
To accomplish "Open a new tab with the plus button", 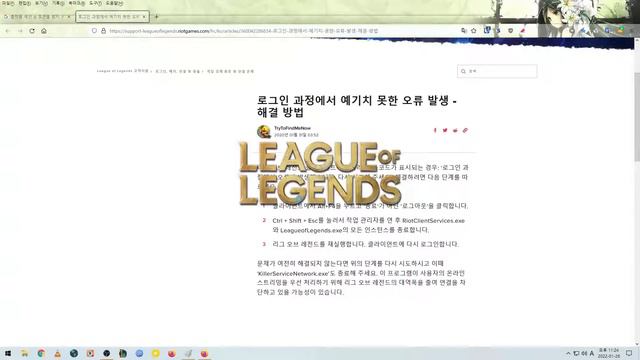I will pos(156,17).
